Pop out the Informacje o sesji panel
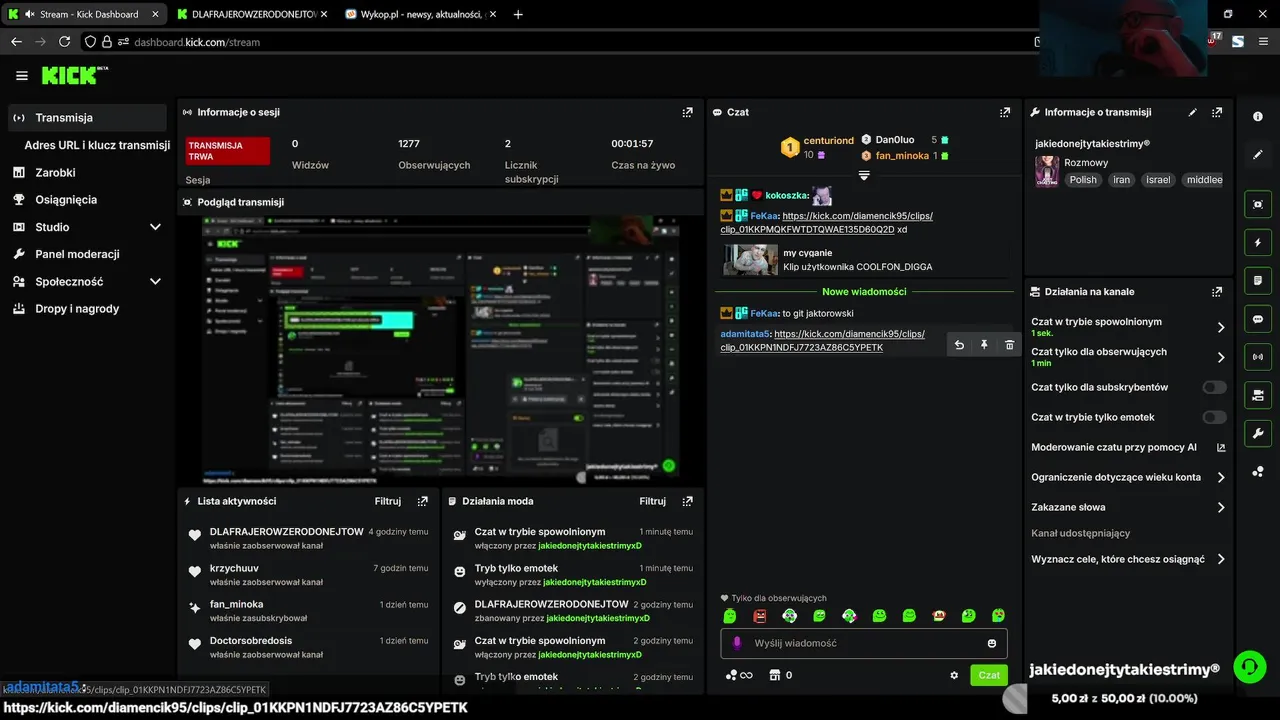Viewport: 1280px width, 720px height. (687, 113)
